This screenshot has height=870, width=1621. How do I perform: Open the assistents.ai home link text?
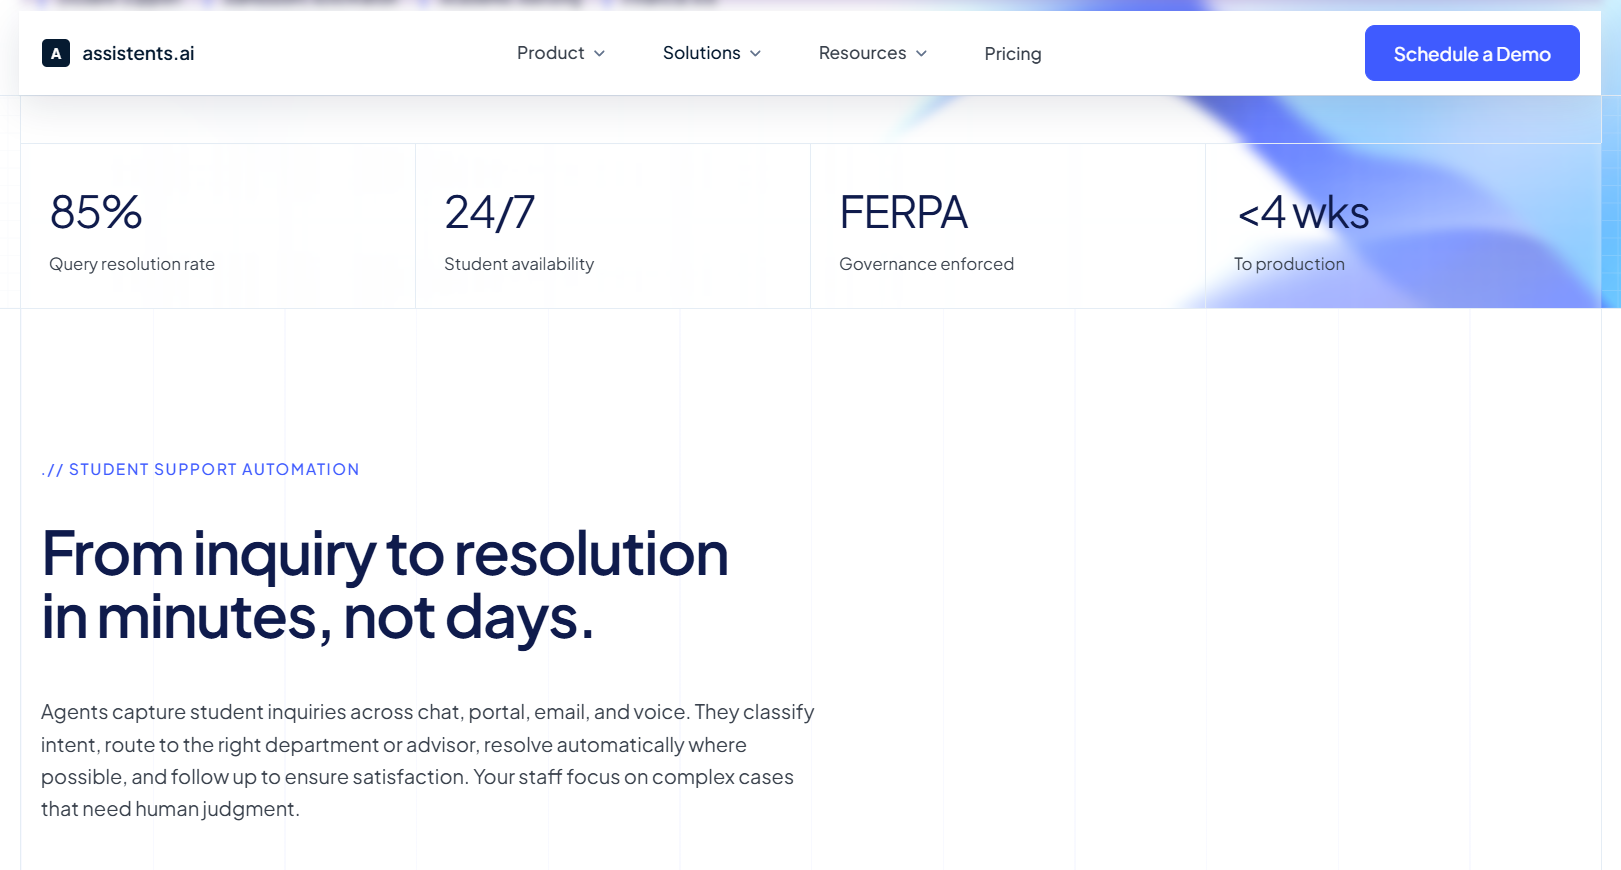pyautogui.click(x=138, y=53)
